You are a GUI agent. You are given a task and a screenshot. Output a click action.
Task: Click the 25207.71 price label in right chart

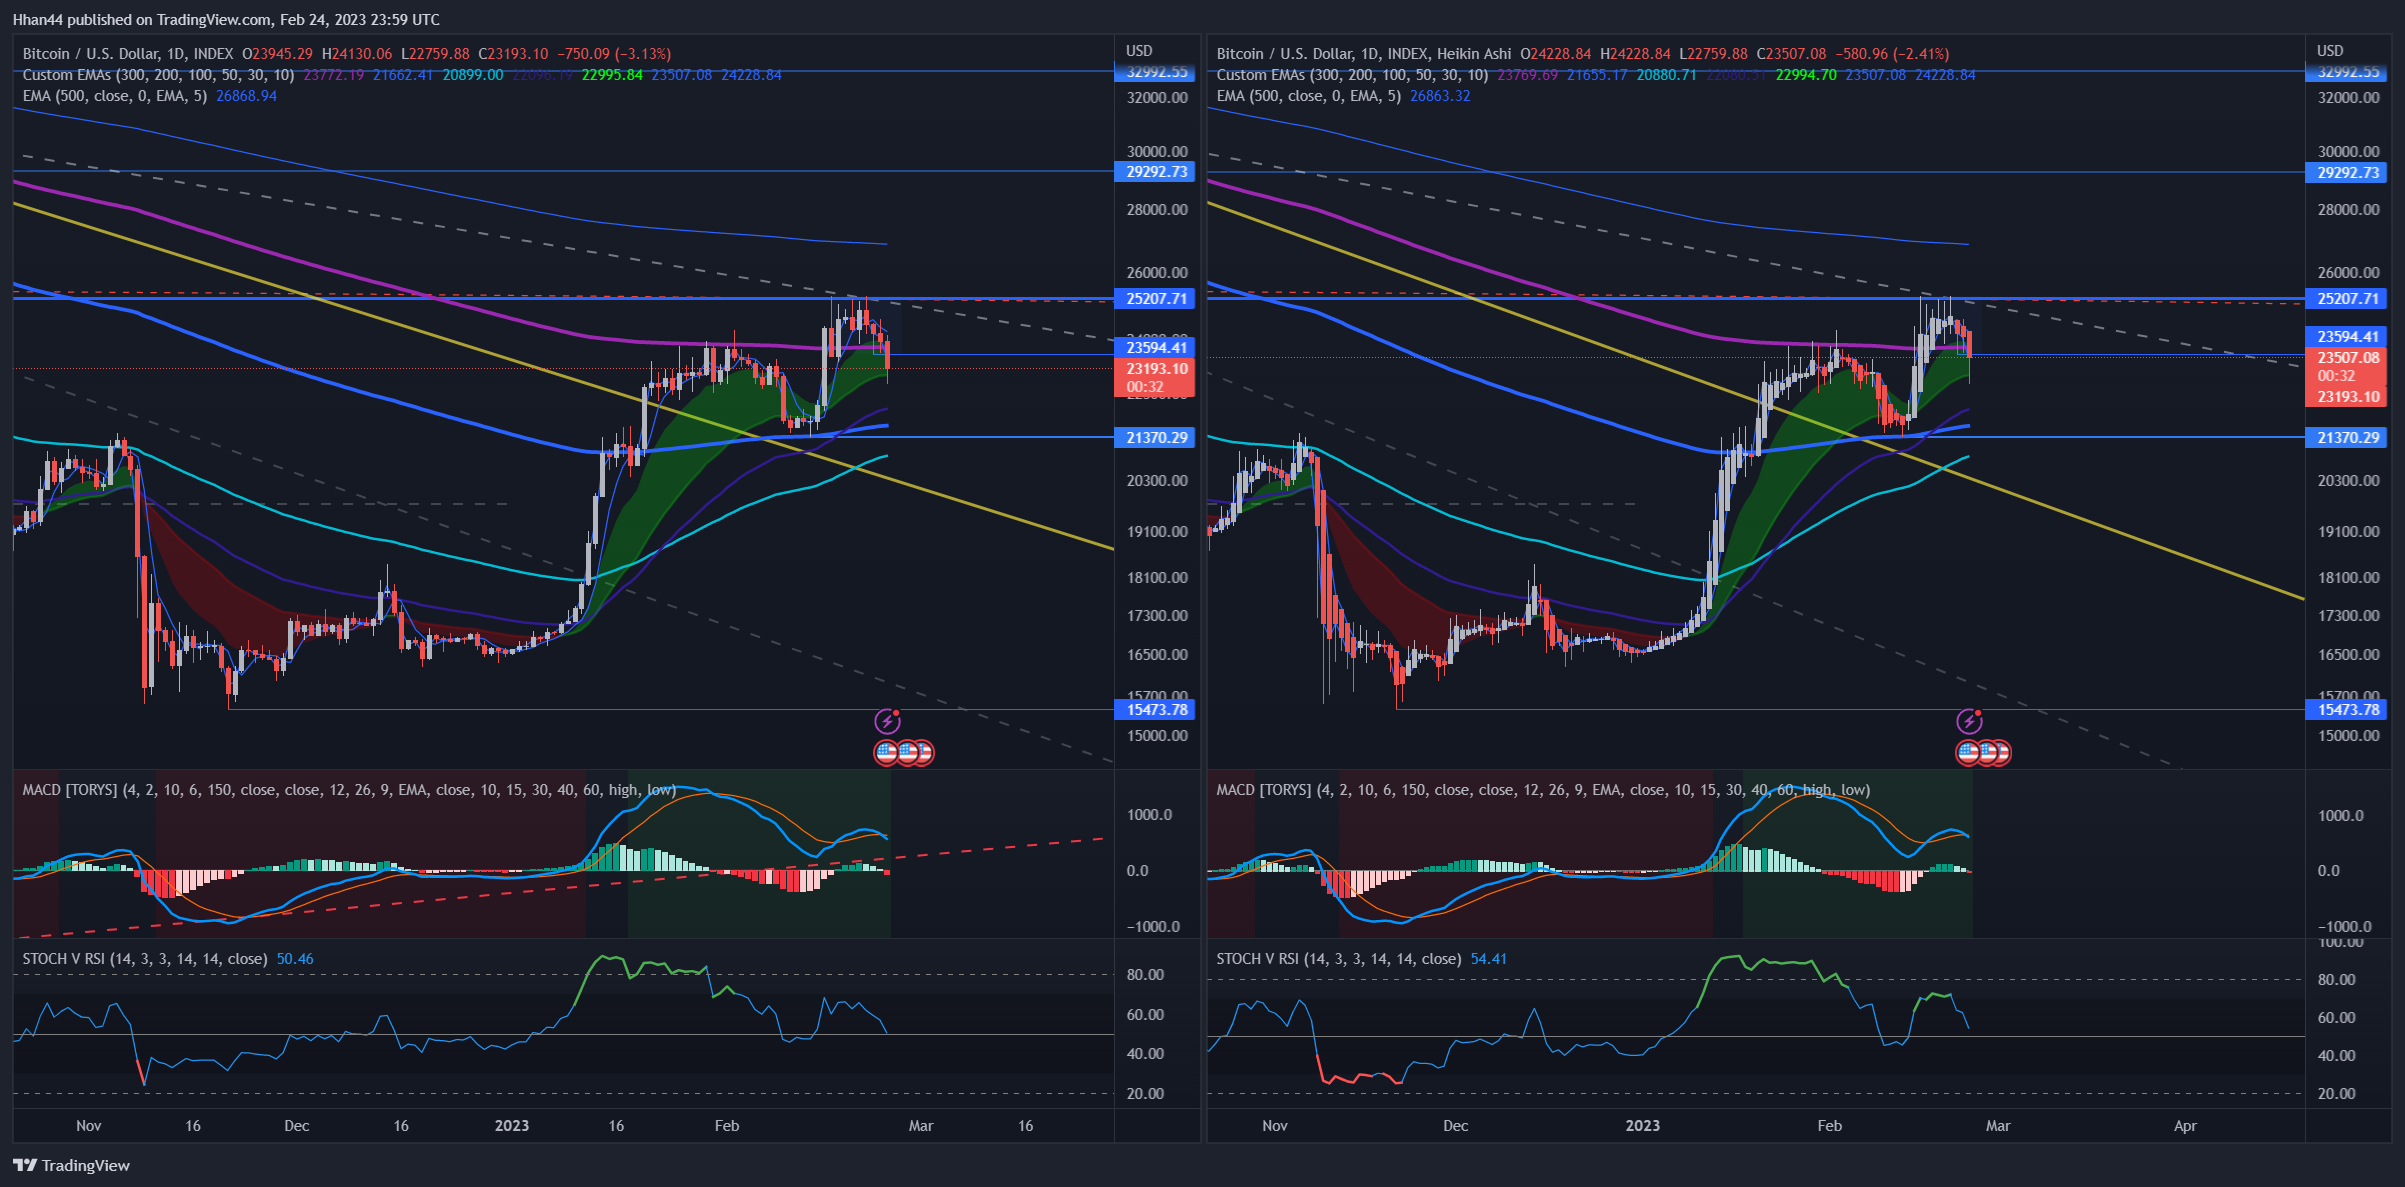coord(2347,299)
